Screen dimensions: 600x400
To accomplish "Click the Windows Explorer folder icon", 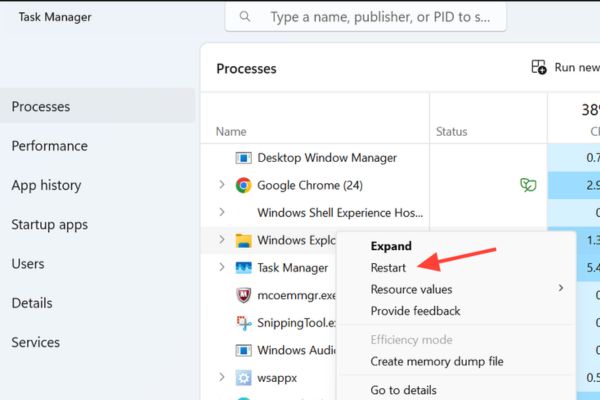I will [243, 241].
